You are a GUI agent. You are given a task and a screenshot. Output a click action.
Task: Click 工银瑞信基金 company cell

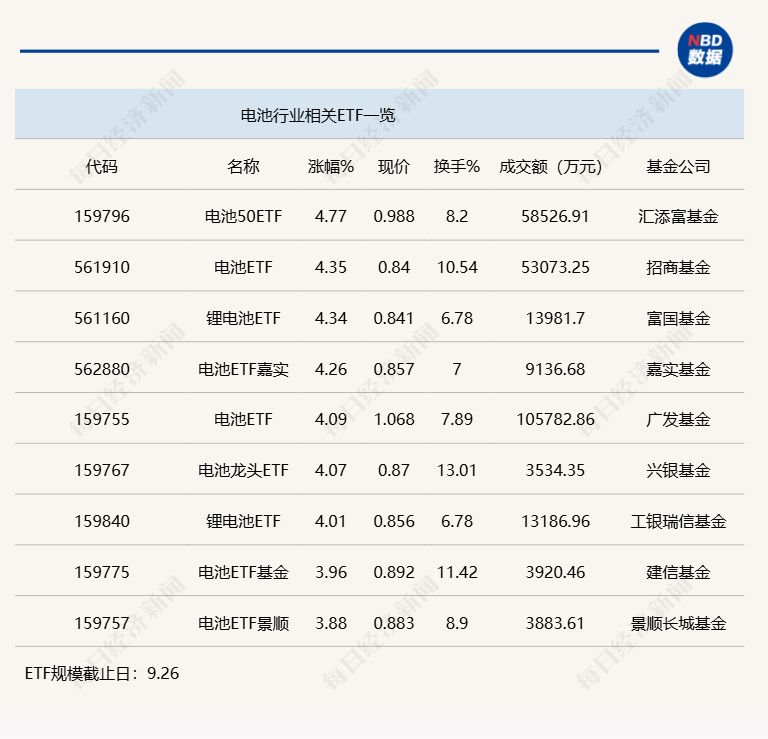[x=678, y=521]
